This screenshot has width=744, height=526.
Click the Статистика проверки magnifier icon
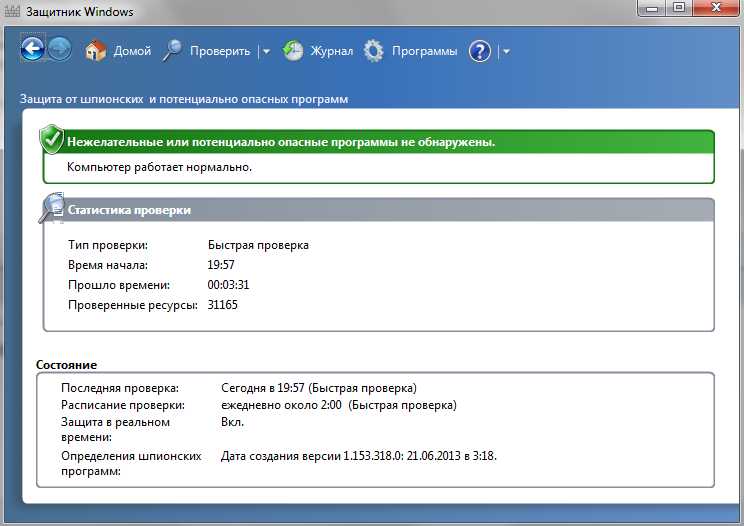[x=51, y=208]
